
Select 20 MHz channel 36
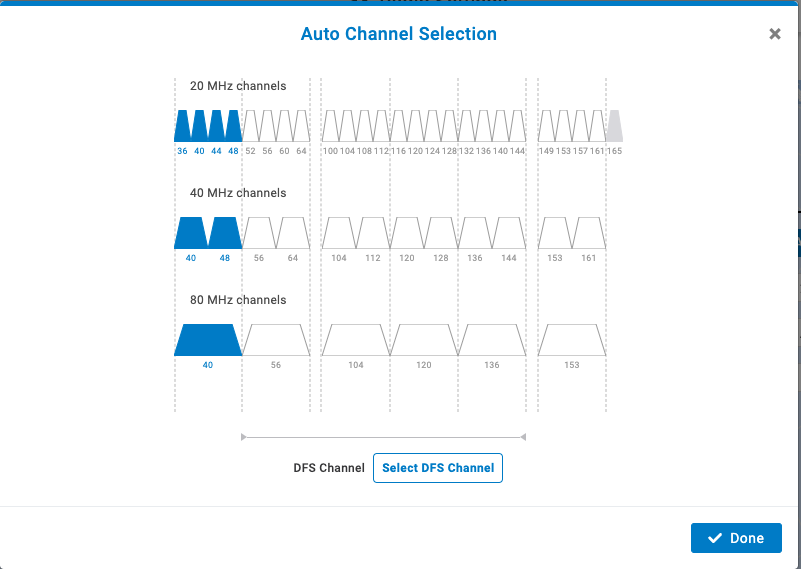coord(182,126)
